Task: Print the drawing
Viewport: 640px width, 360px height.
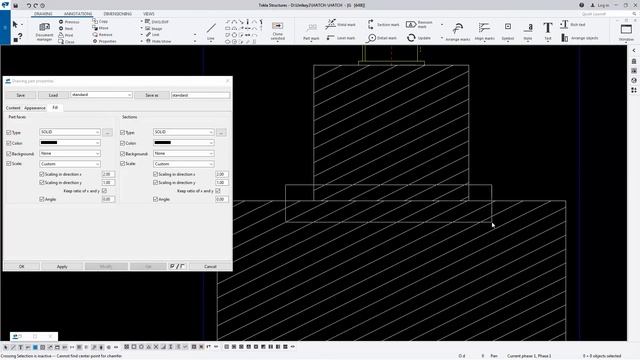Action: [x=66, y=35]
